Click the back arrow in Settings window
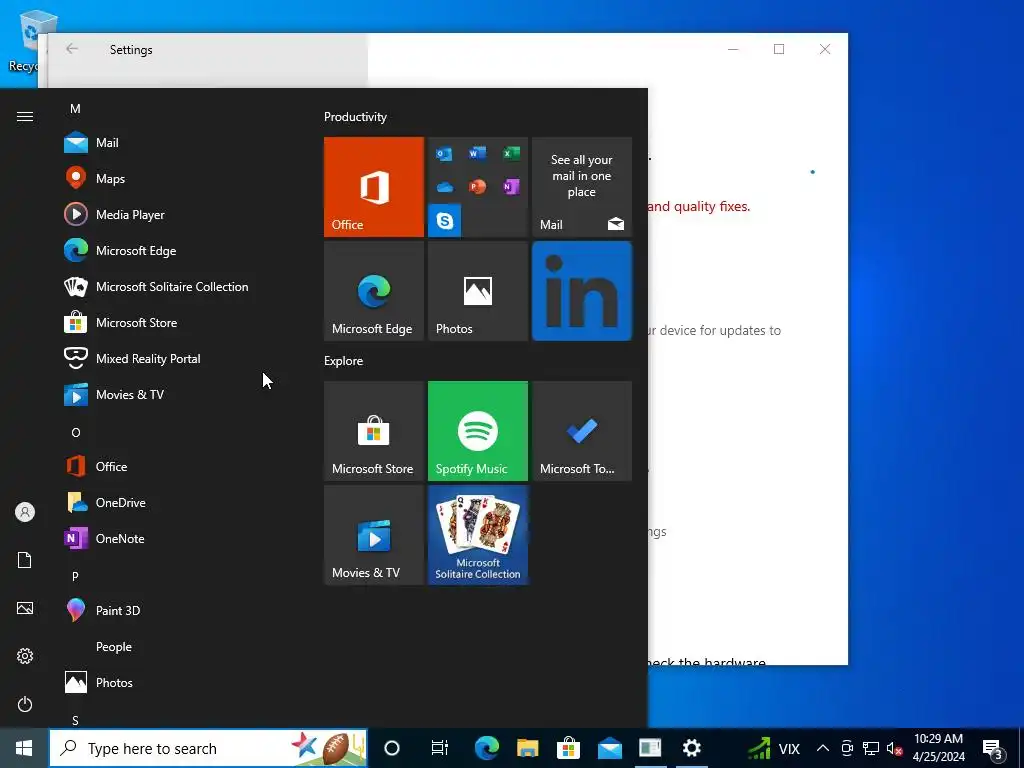 click(72, 49)
